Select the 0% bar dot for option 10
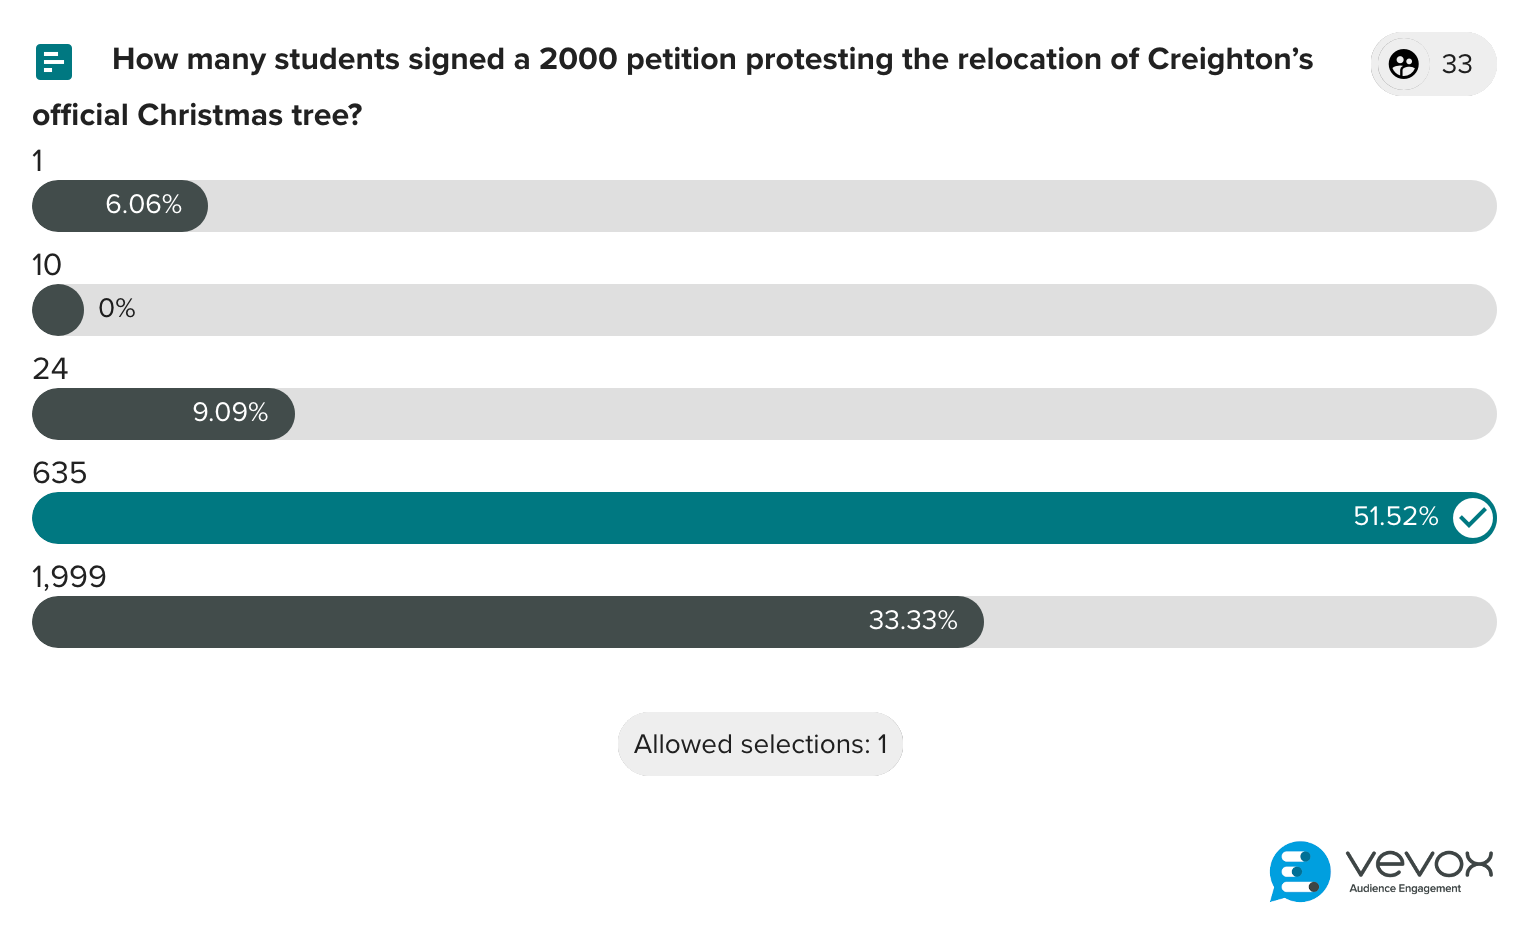1529x936 pixels. click(x=58, y=310)
